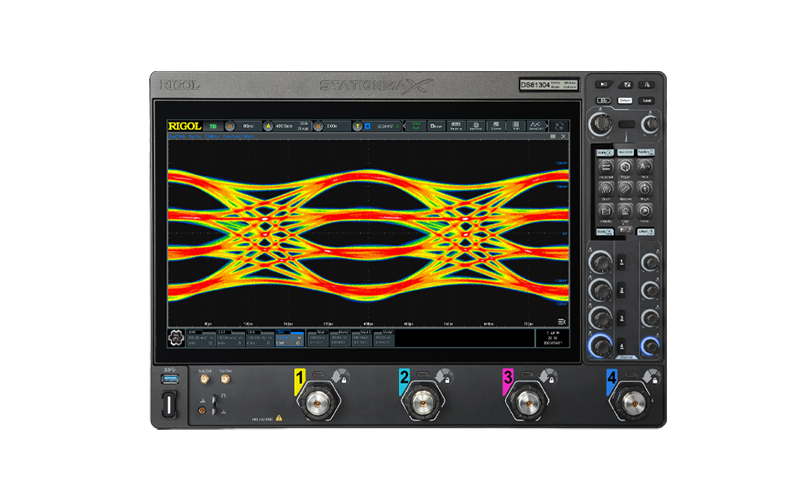Screen dimensions: 800x500
Task: Open the yellow trigger T icon
Action: 355,127
